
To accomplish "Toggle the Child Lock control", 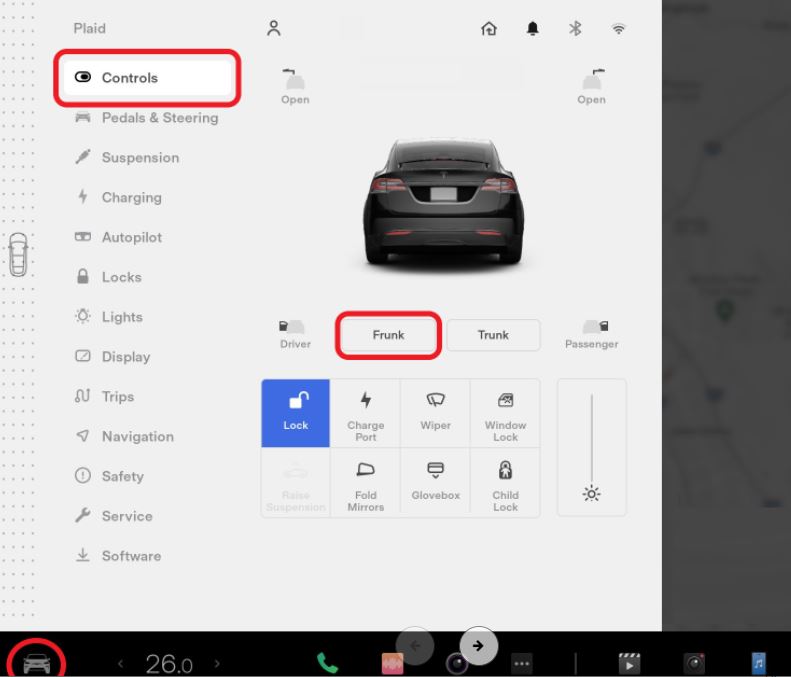I will (x=505, y=483).
